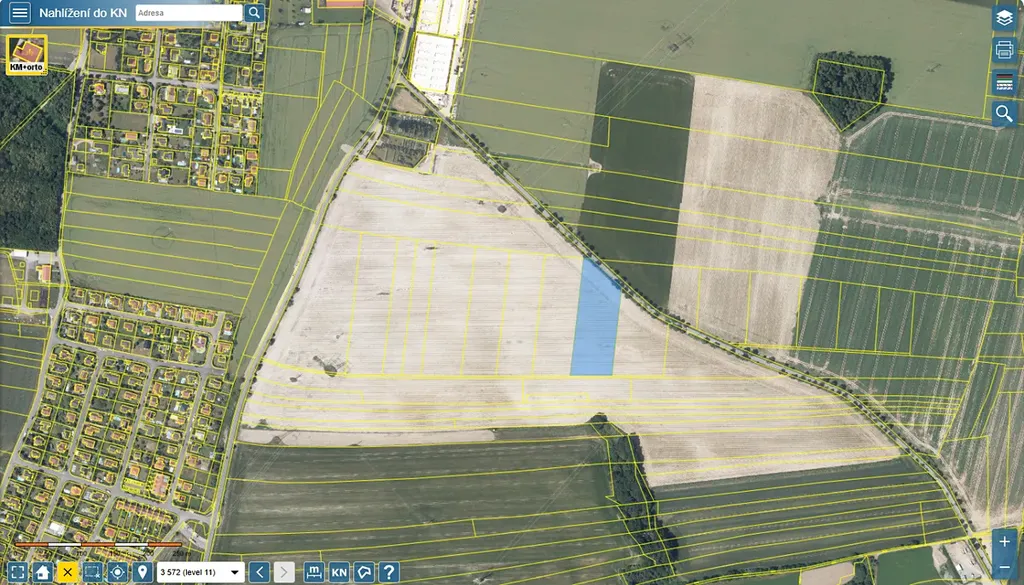Cancel selection with yellow X button

[x=67, y=573]
